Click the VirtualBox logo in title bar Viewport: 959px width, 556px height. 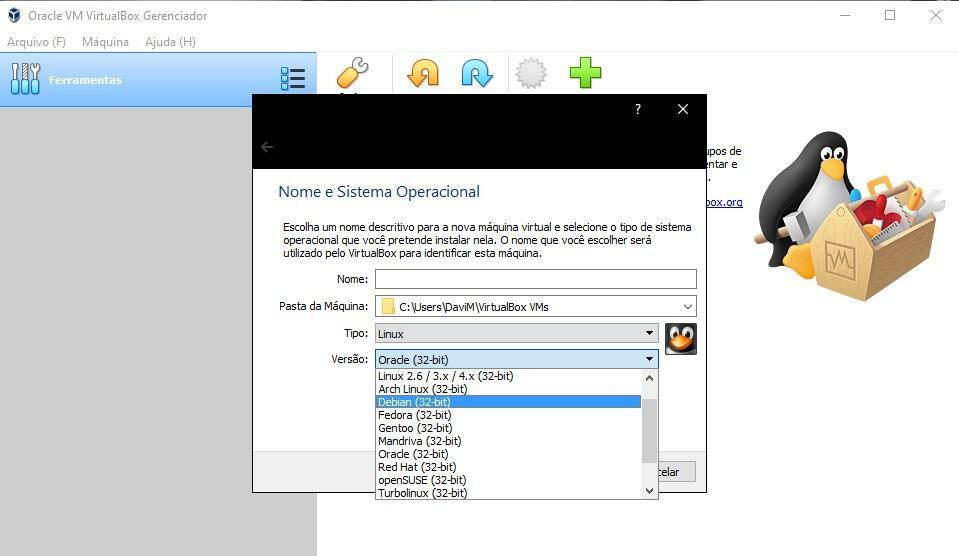pos(14,15)
